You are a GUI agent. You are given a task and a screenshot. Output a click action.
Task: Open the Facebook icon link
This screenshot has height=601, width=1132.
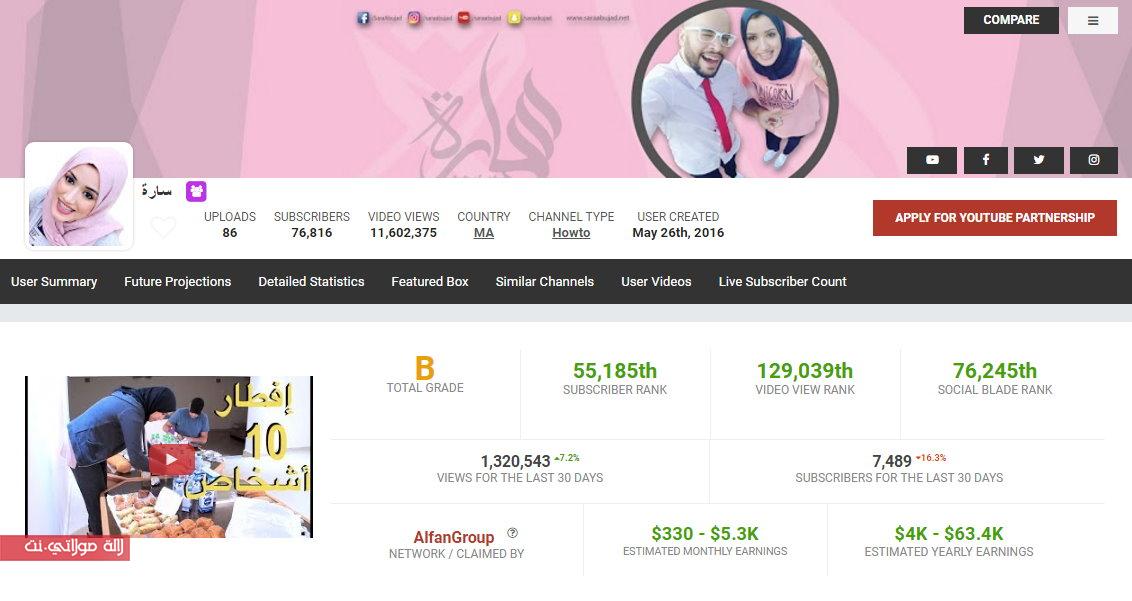click(x=986, y=160)
